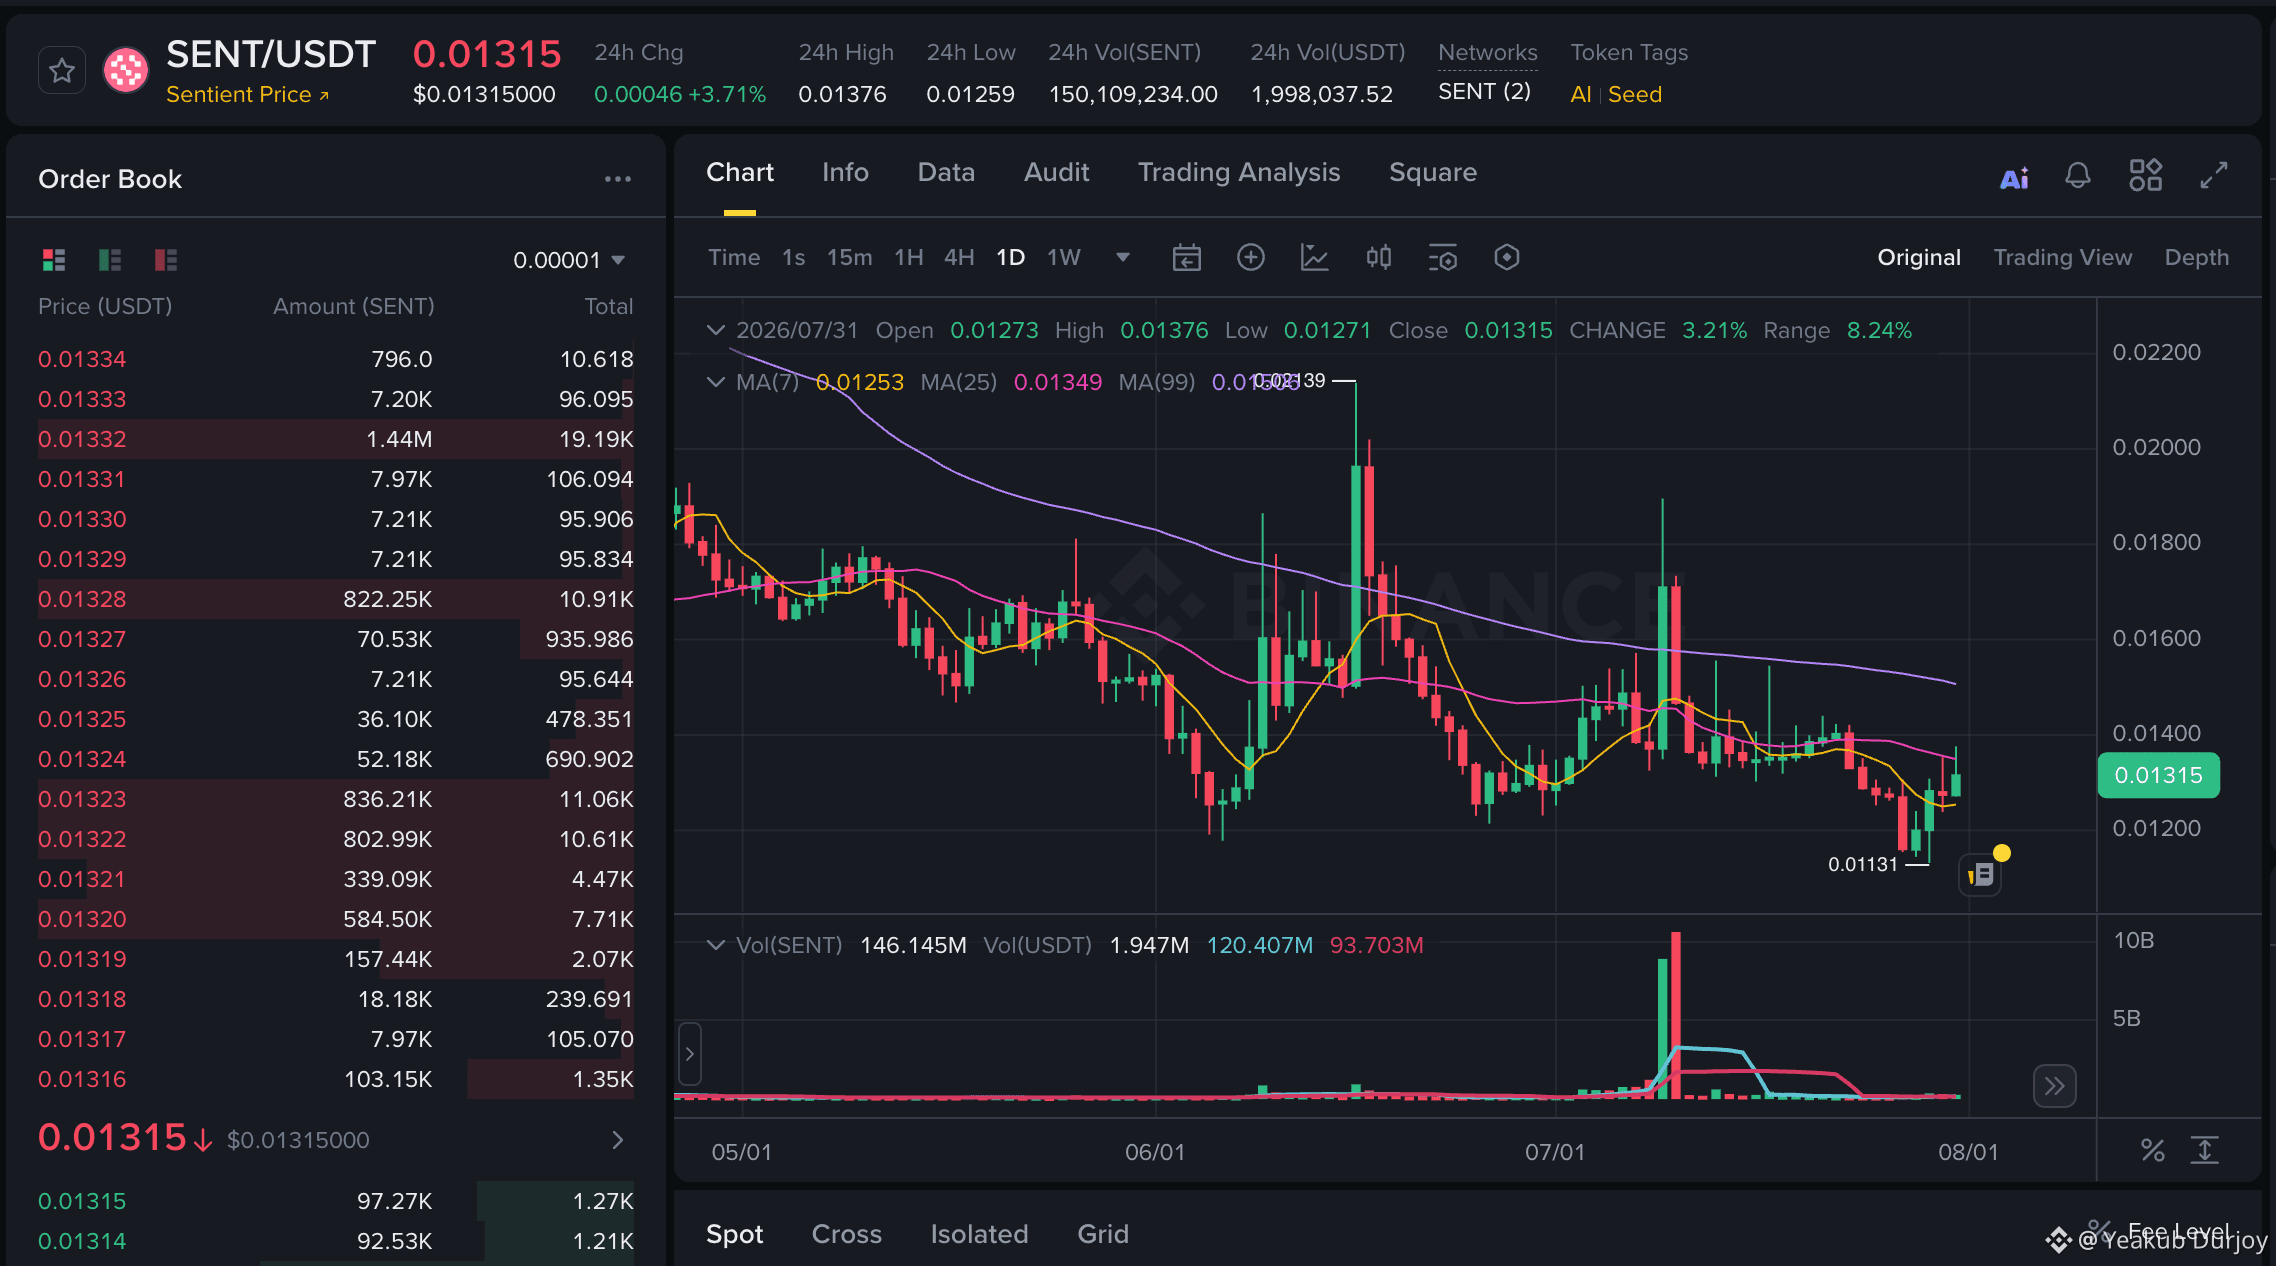Change candlestick chart style icon
This screenshot has height=1266, width=2276.
1378,257
